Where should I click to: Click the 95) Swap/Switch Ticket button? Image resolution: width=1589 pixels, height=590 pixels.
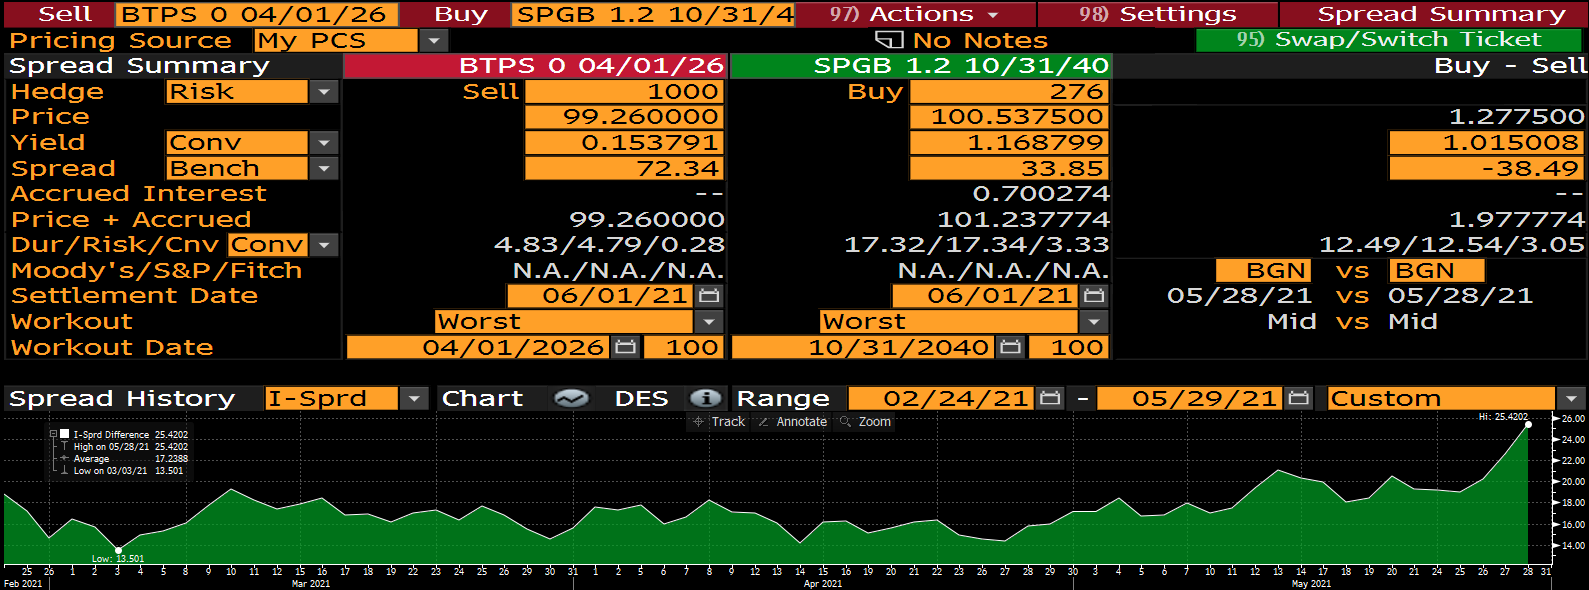(x=1389, y=40)
